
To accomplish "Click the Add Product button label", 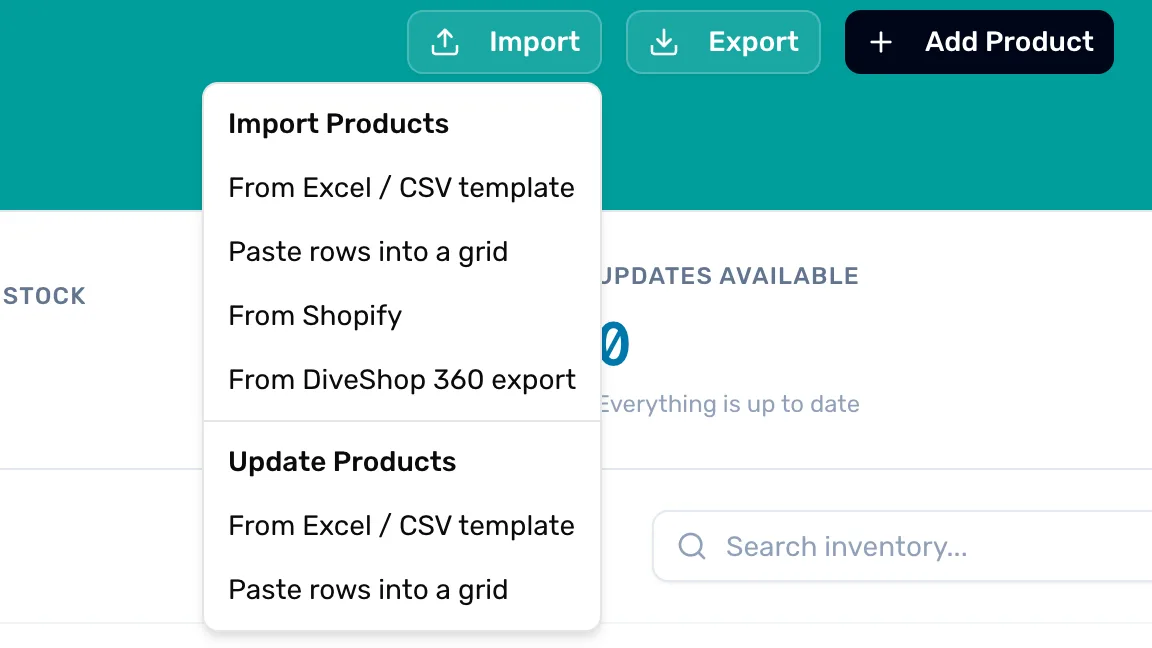I will click(x=1009, y=42).
